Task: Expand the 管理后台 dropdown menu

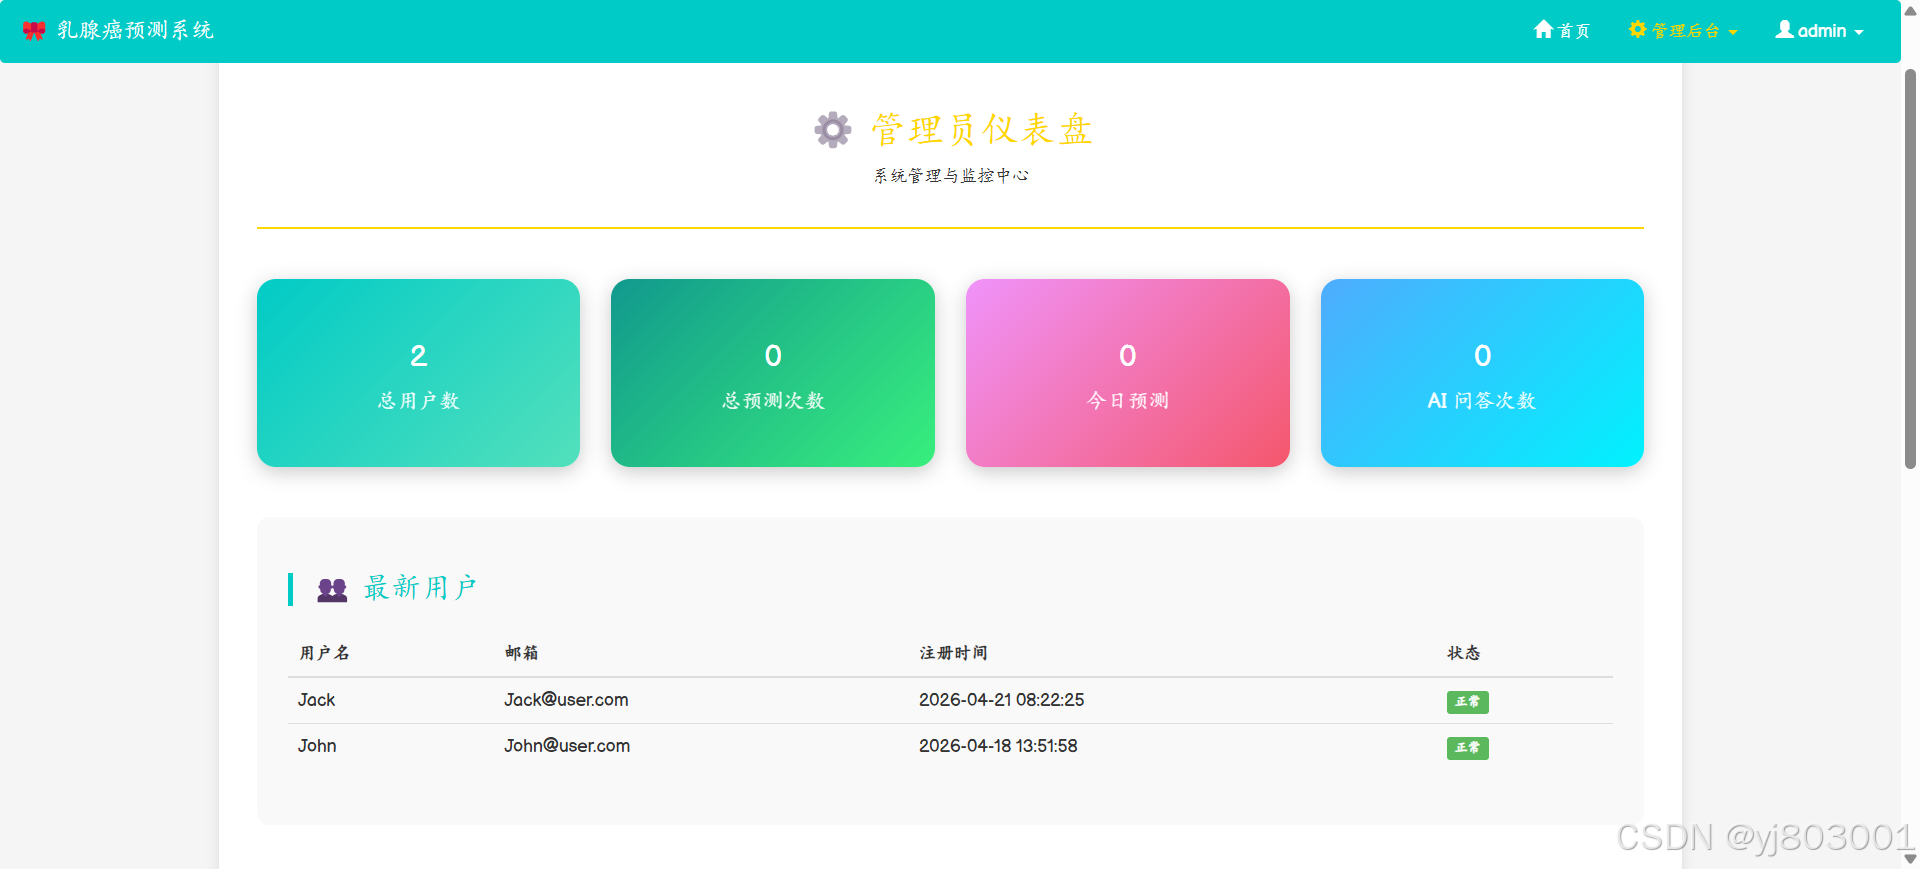Action: (x=1683, y=31)
